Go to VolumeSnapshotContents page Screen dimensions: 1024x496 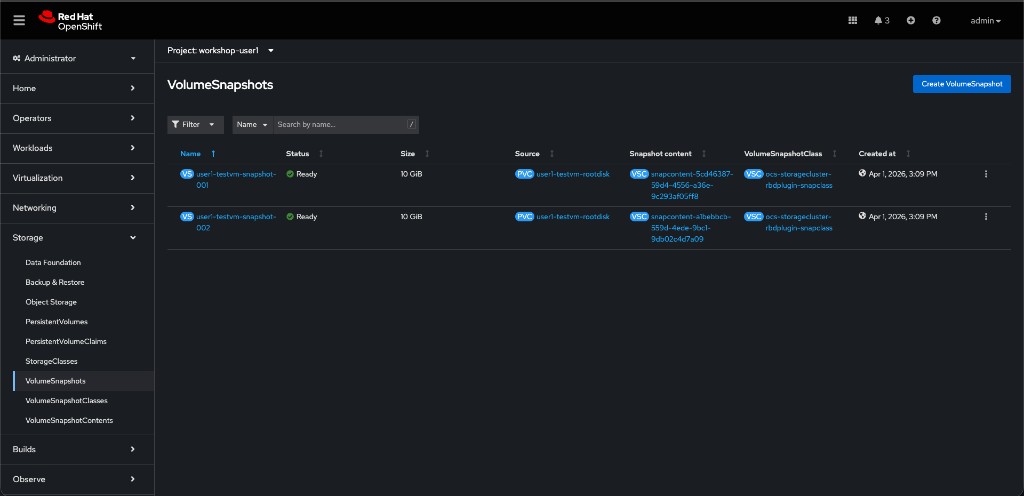(x=69, y=420)
